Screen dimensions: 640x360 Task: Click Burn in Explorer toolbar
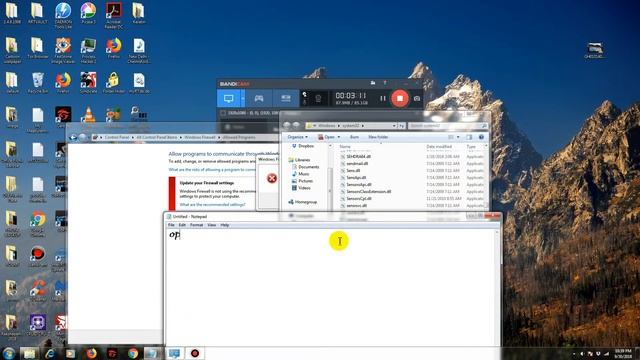coord(354,137)
